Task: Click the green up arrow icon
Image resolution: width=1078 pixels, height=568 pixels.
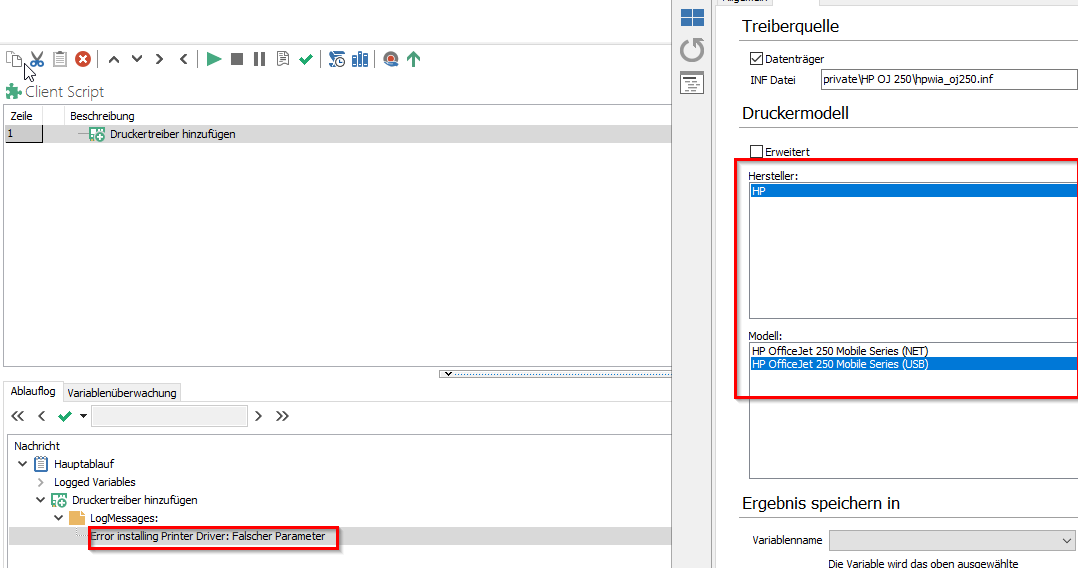Action: (x=413, y=59)
